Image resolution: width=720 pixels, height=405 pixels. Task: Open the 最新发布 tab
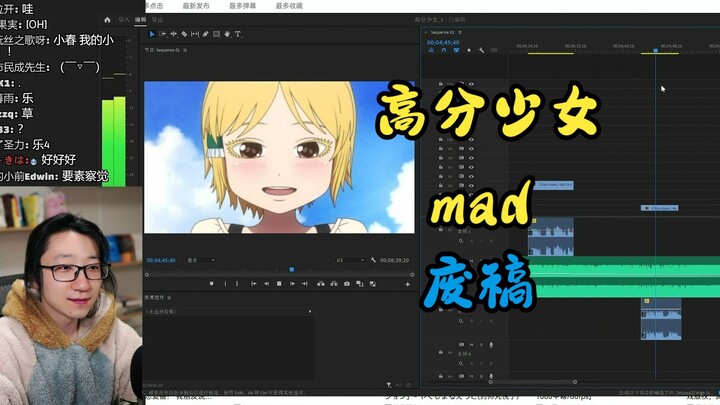coord(196,6)
